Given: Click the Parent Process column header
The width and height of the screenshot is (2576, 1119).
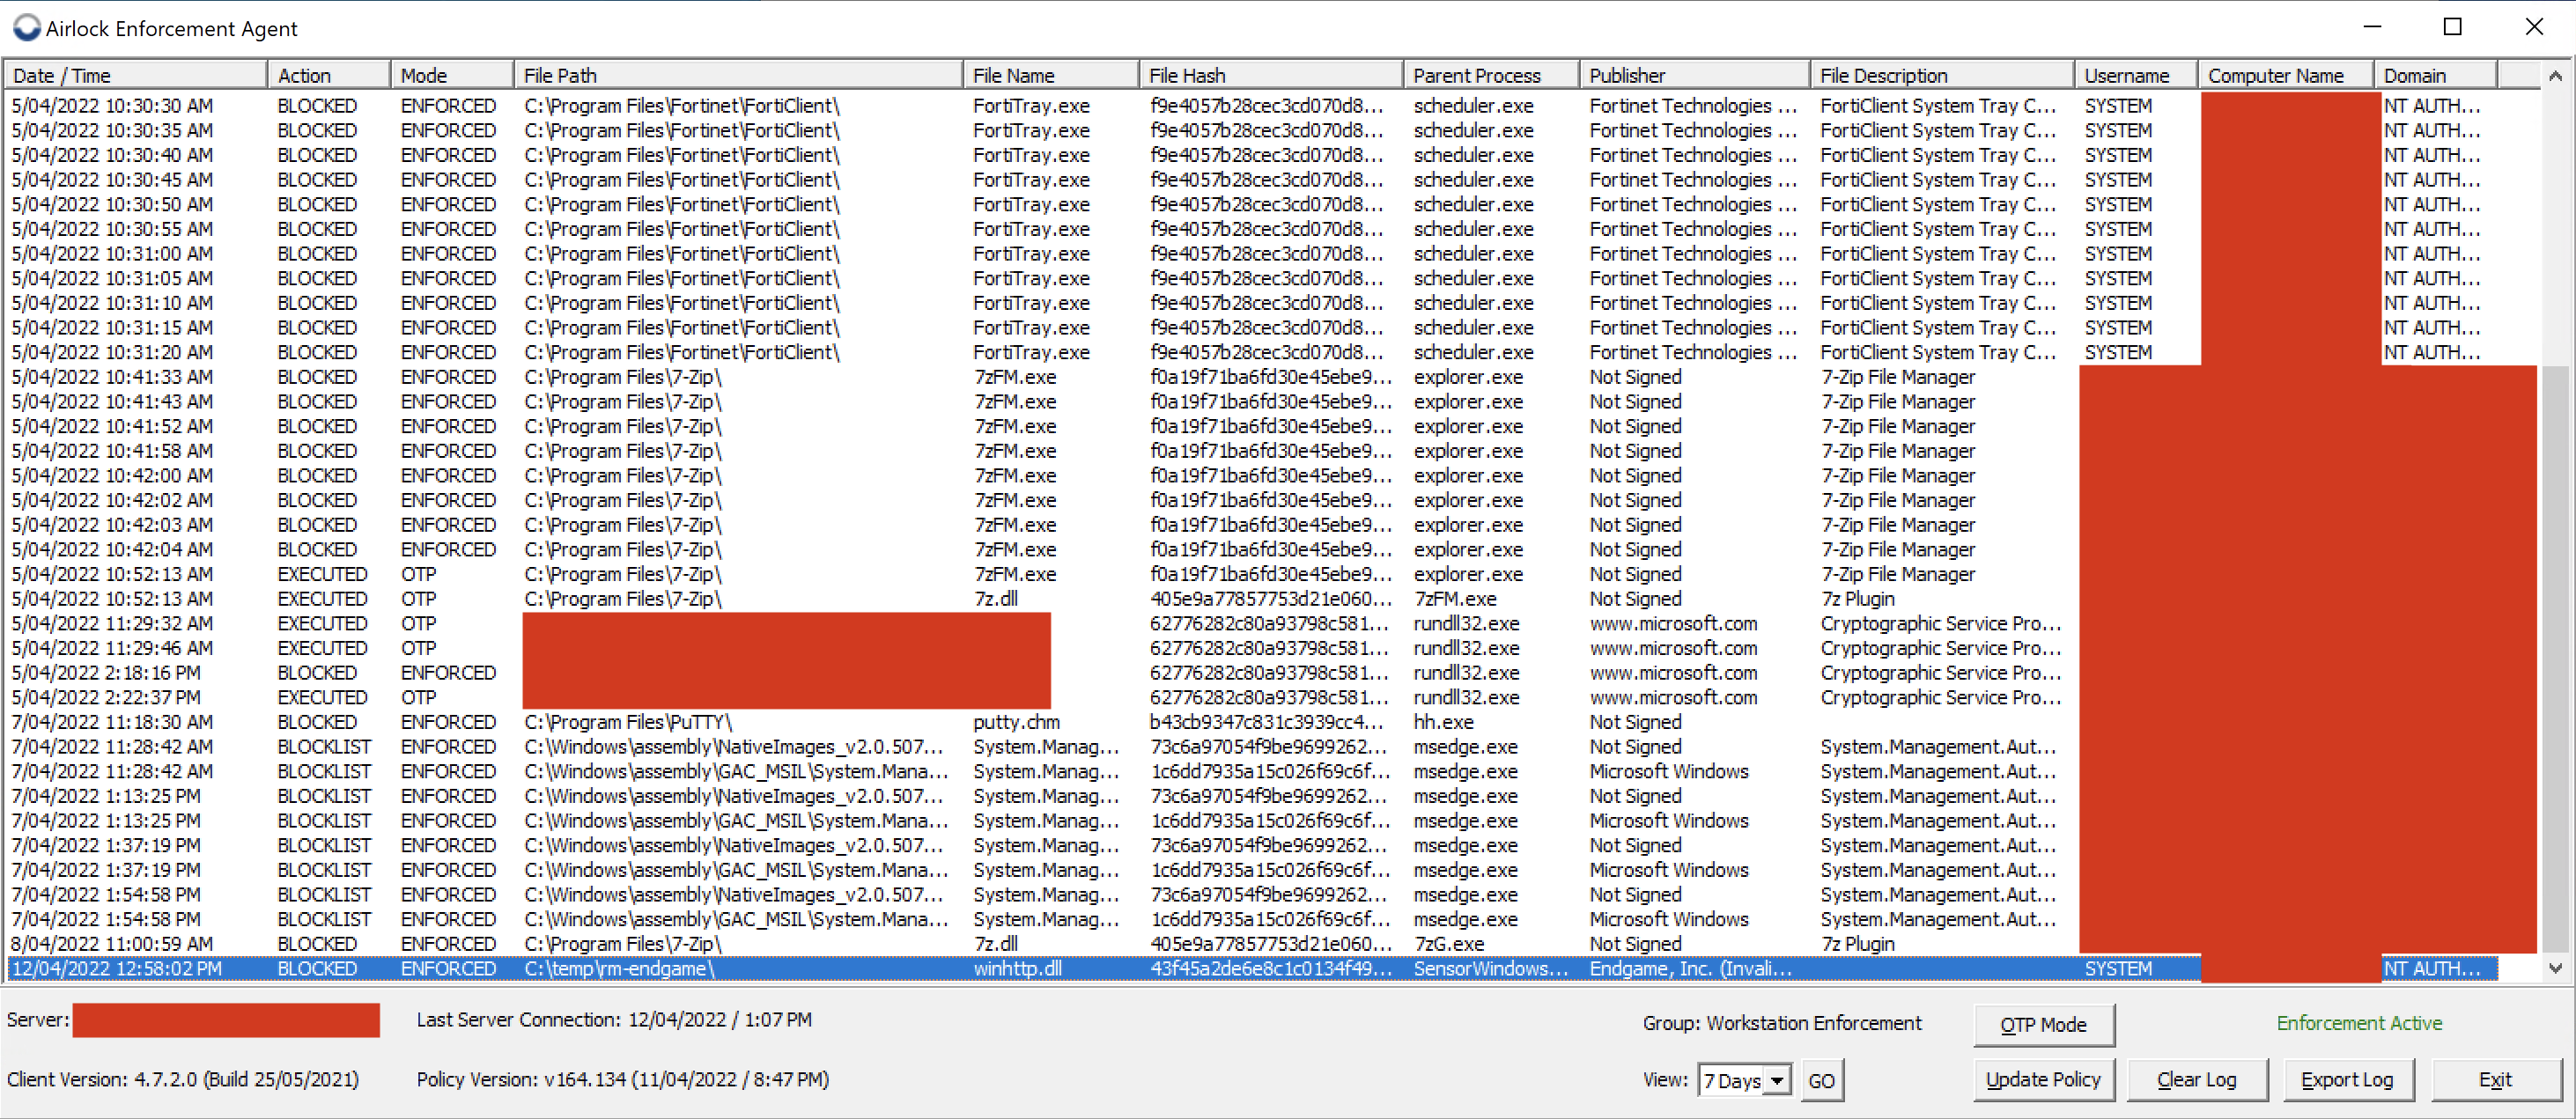Looking at the screenshot, I should click(1488, 75).
